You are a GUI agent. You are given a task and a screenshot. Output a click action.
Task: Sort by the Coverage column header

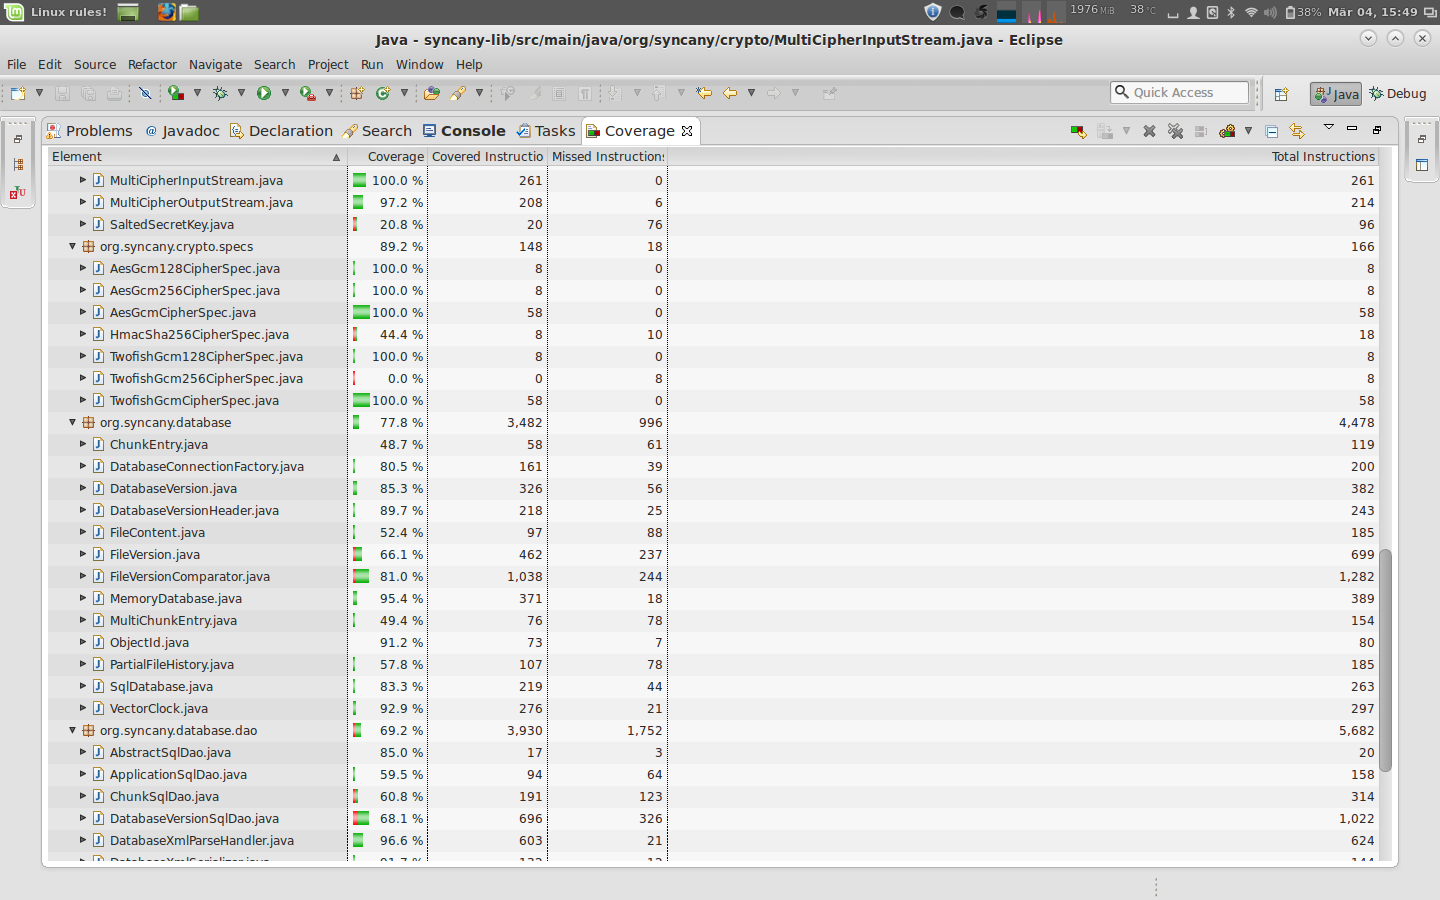pos(394,157)
